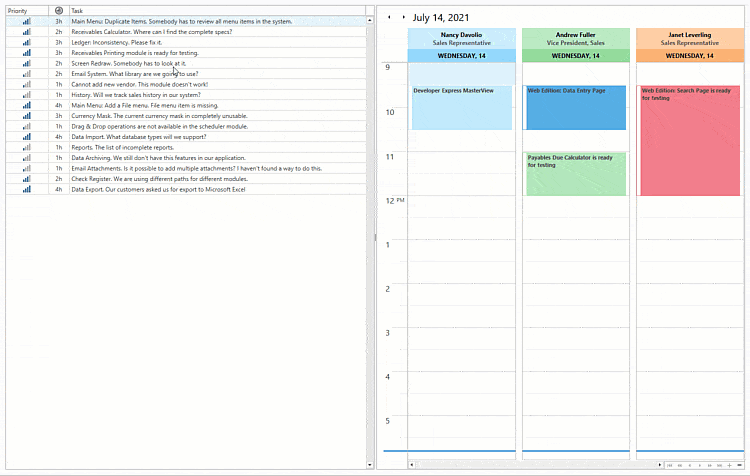Select task 'Data Archiving' description text
The height and width of the screenshot is (476, 750).
(x=158, y=158)
